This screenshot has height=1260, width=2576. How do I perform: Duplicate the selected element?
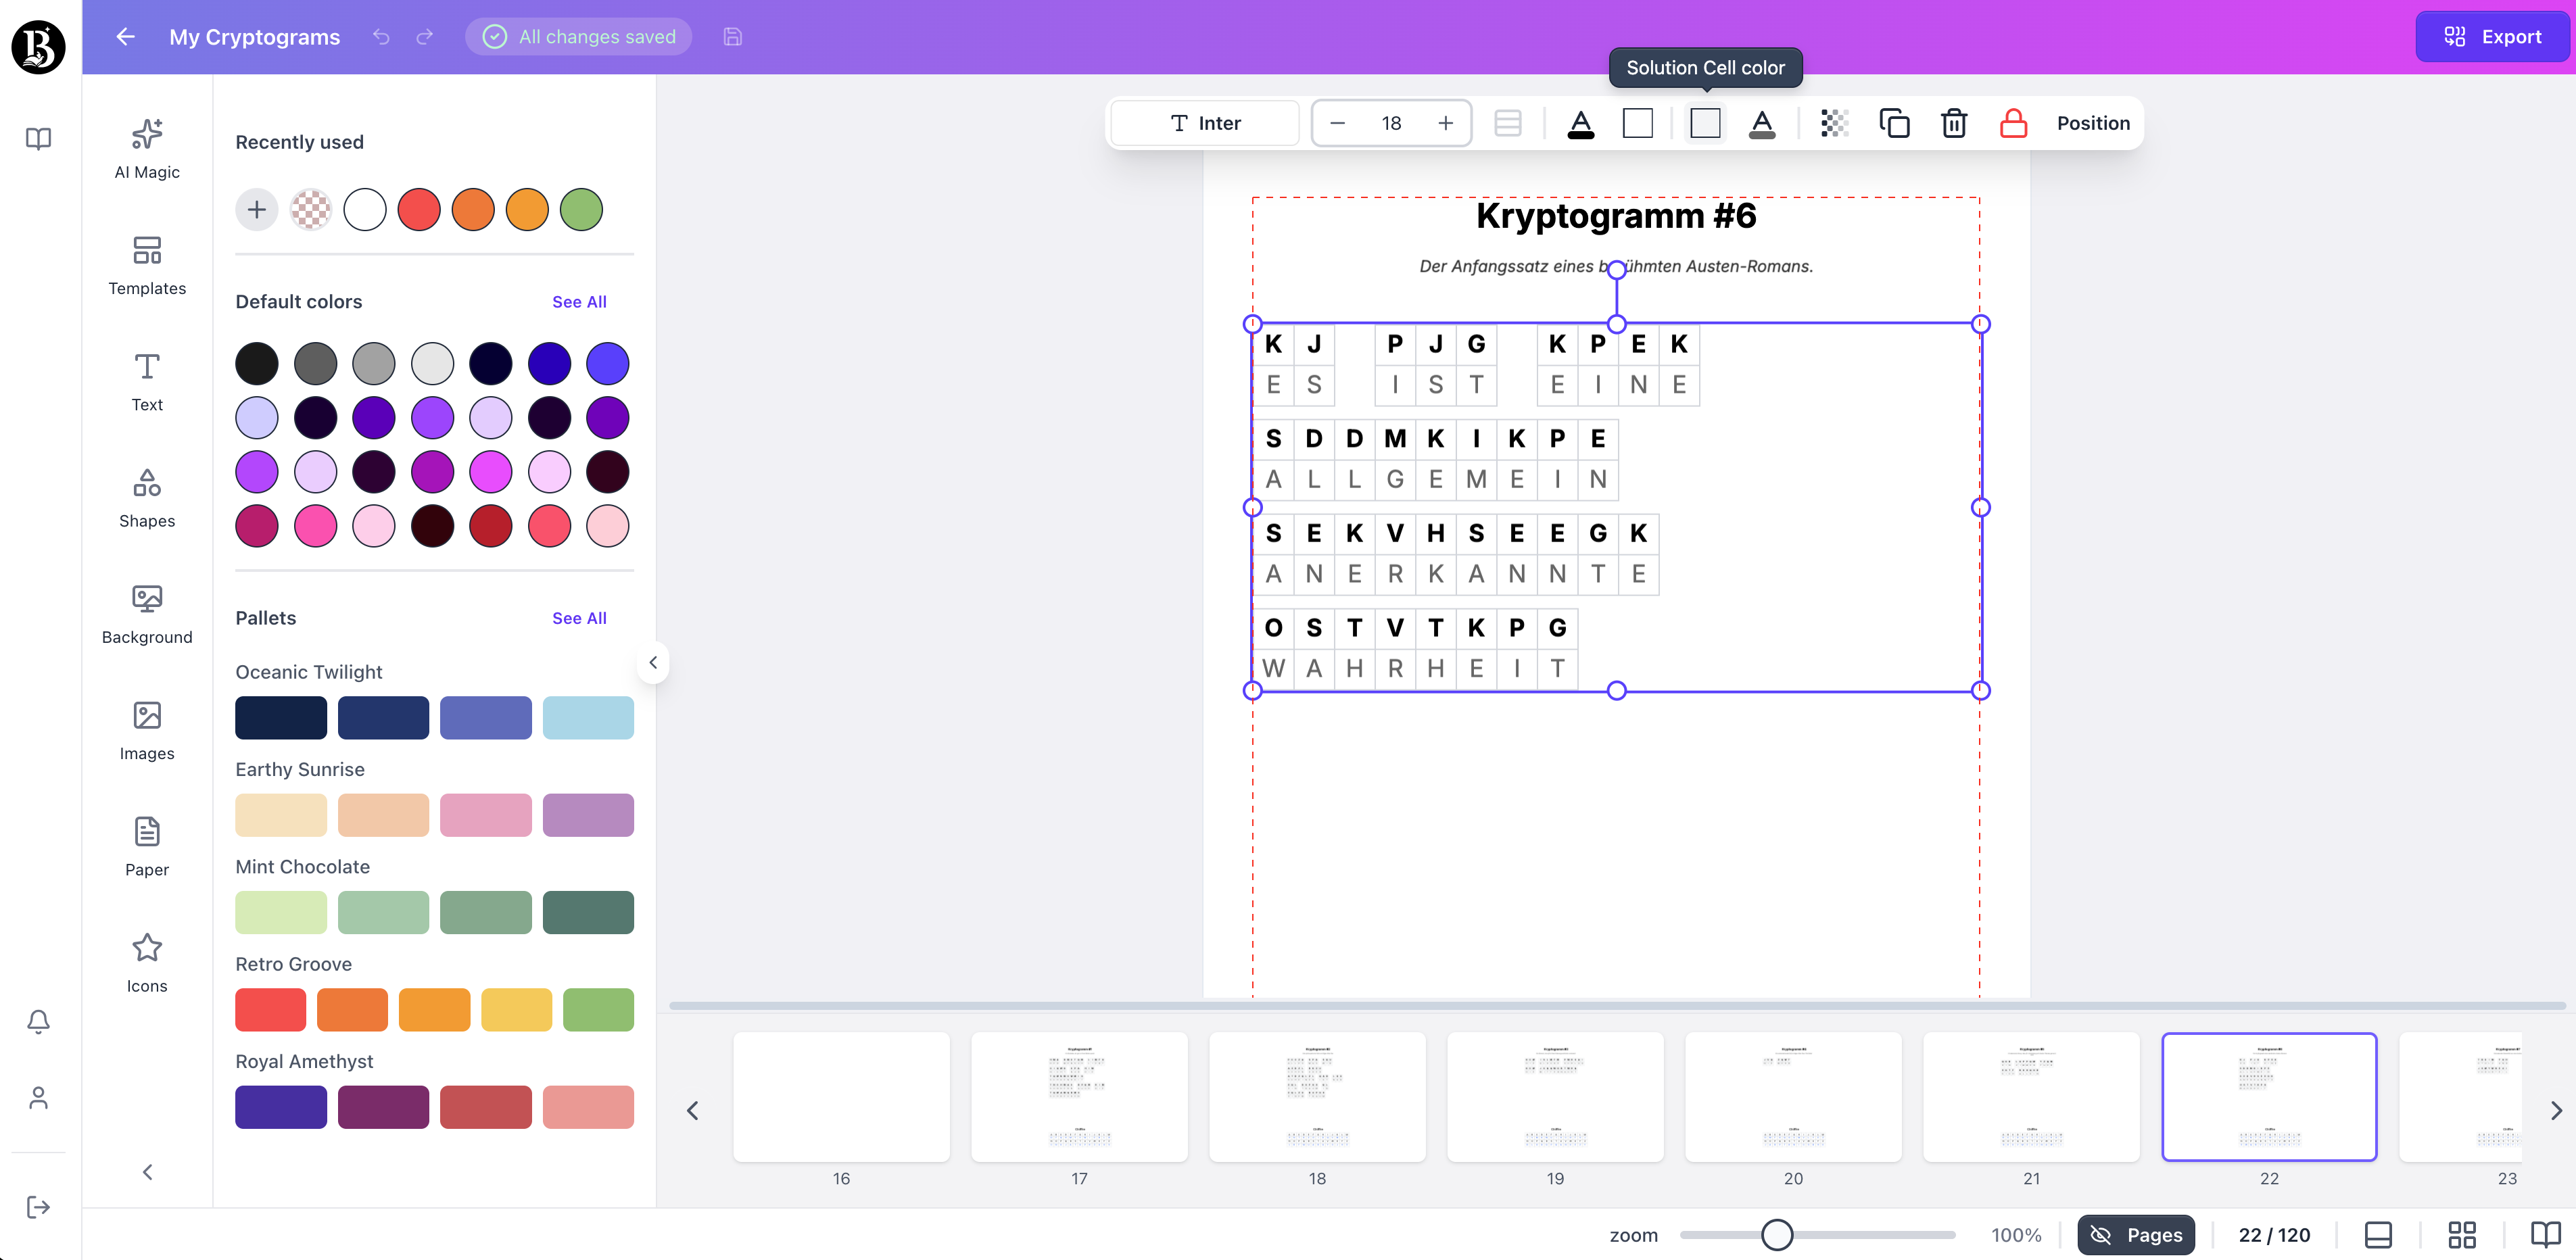[x=1894, y=123]
